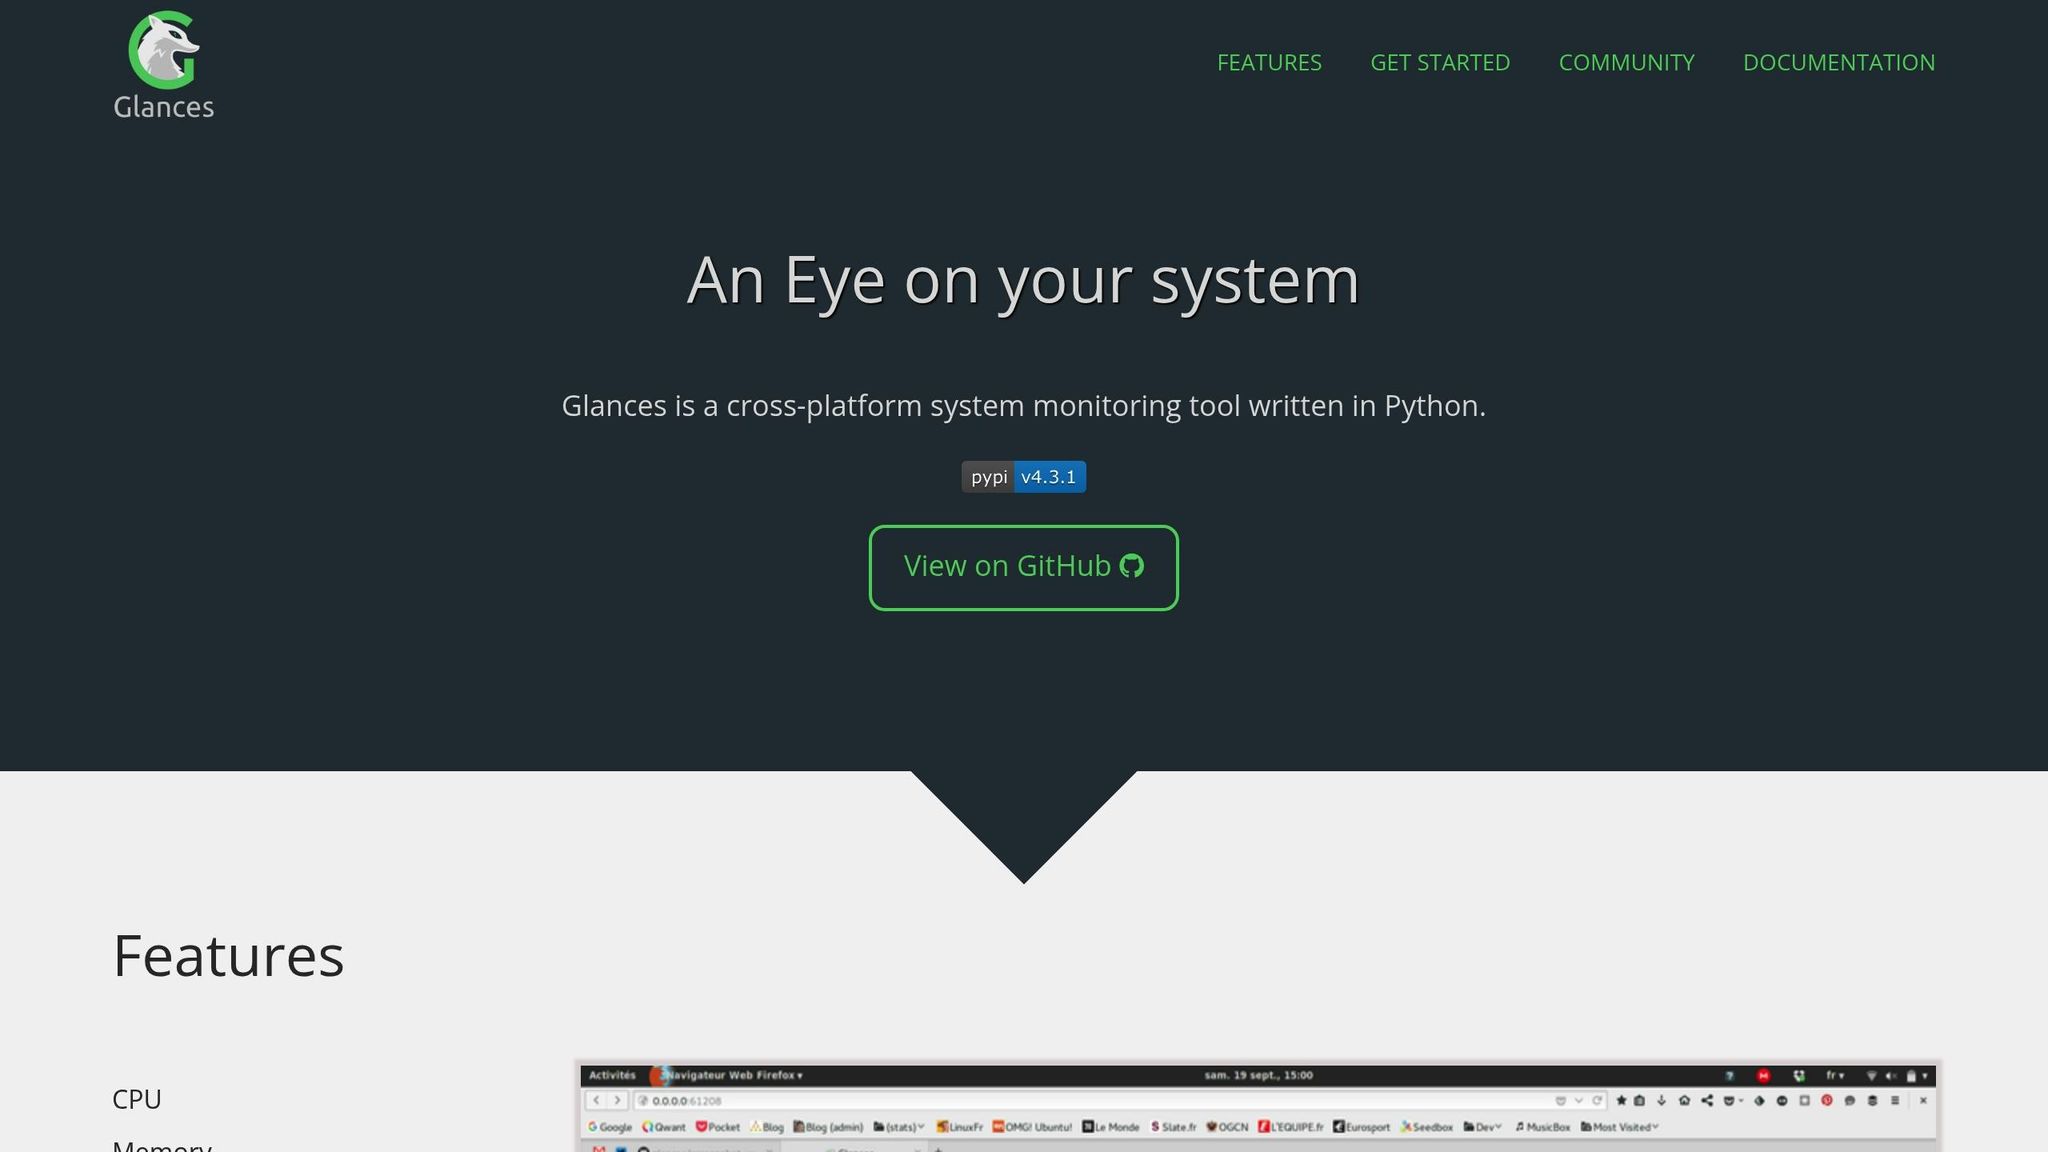The width and height of the screenshot is (2048, 1152).
Task: Click the An Eye on your system heading
Action: click(1023, 280)
